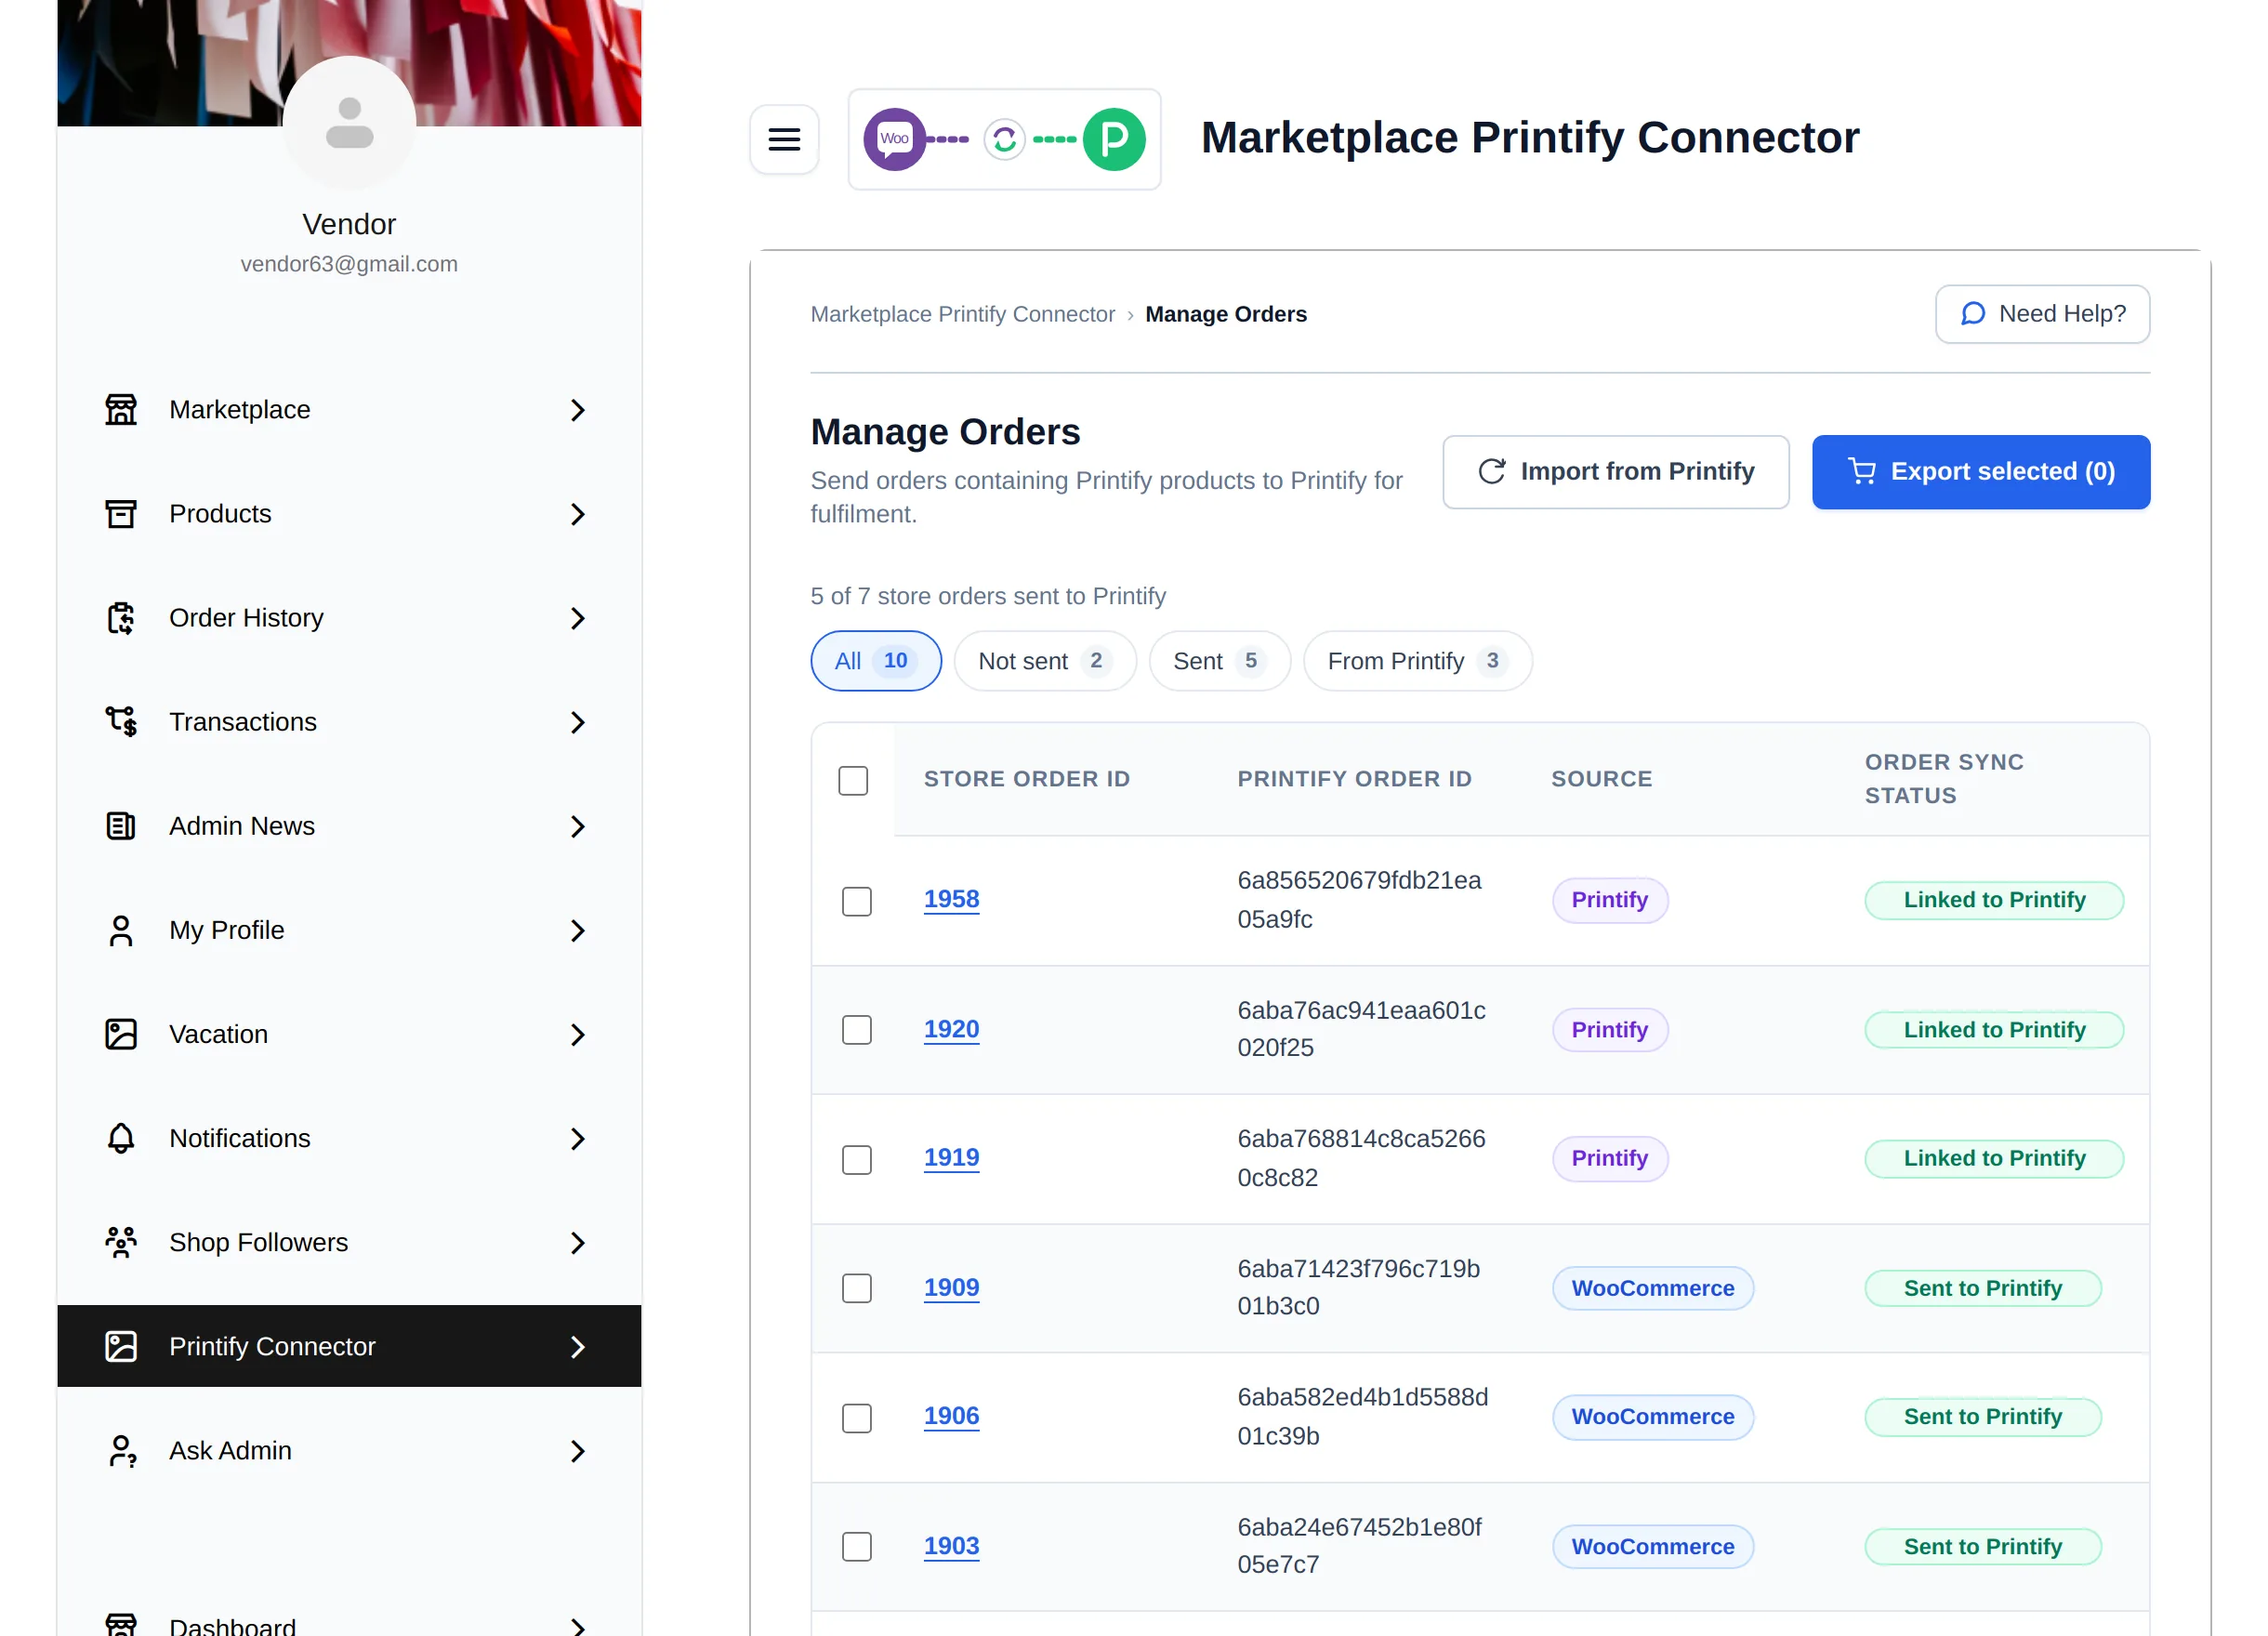Click the Shop Followers group icon
Image resolution: width=2268 pixels, height=1636 pixels.
(x=121, y=1242)
